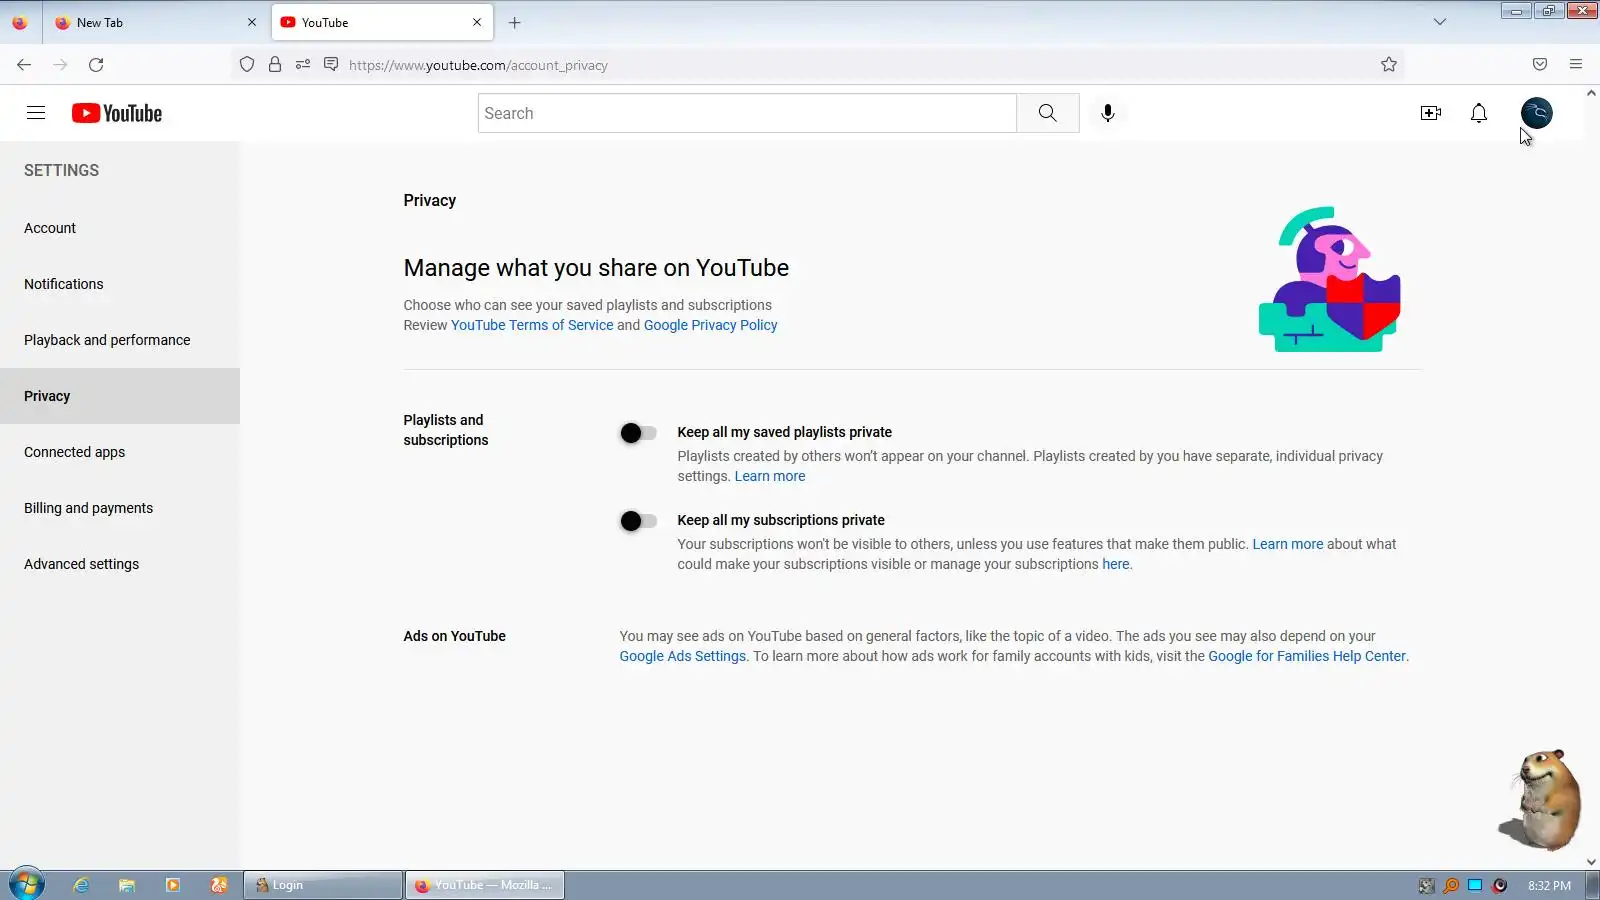Open the notifications bell
The width and height of the screenshot is (1600, 900).
pyautogui.click(x=1479, y=113)
